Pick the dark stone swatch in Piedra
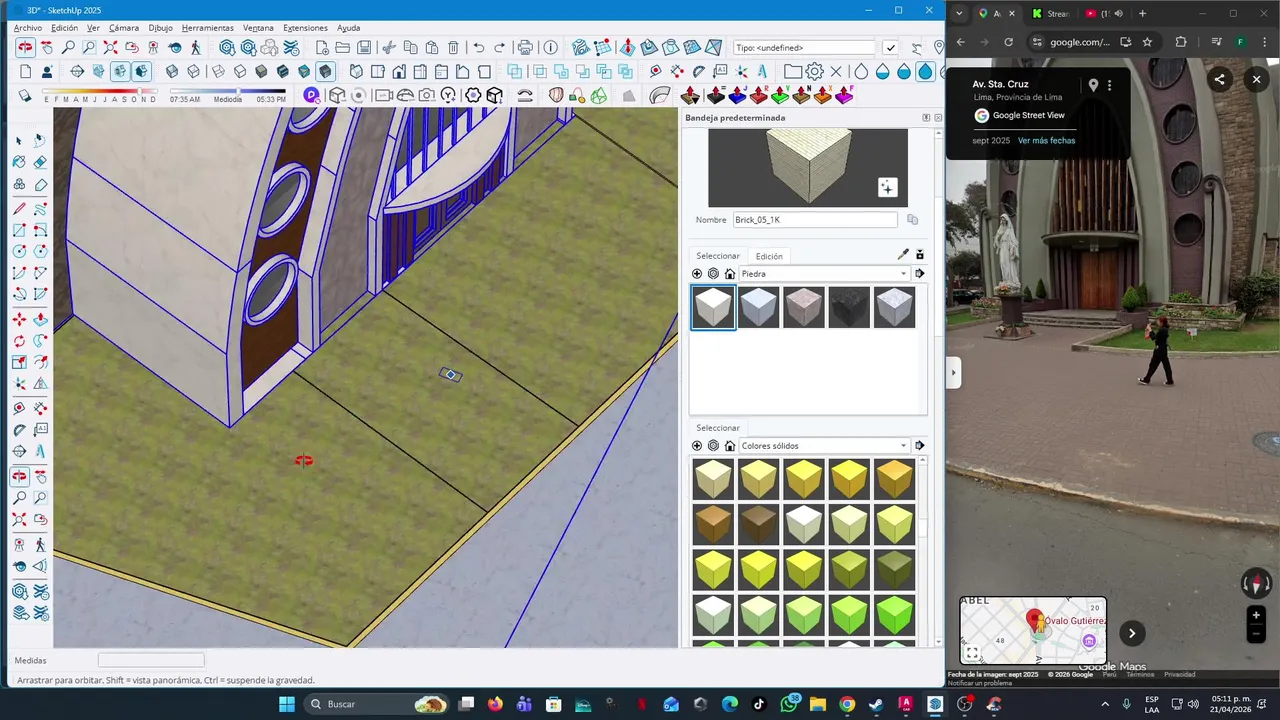Image resolution: width=1280 pixels, height=720 pixels. coord(849,308)
